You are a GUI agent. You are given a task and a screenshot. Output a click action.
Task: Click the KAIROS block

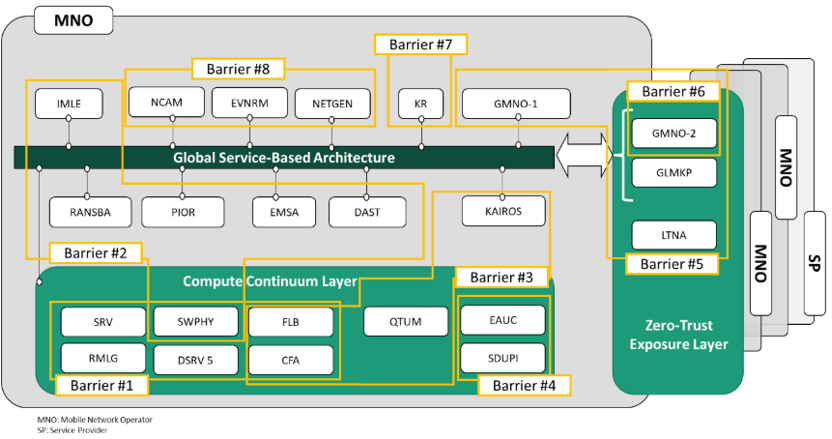point(505,210)
